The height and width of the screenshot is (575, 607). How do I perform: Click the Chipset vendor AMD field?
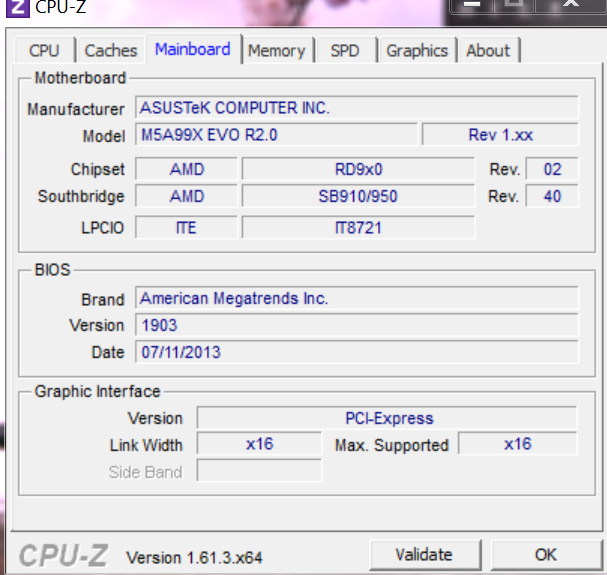point(186,169)
